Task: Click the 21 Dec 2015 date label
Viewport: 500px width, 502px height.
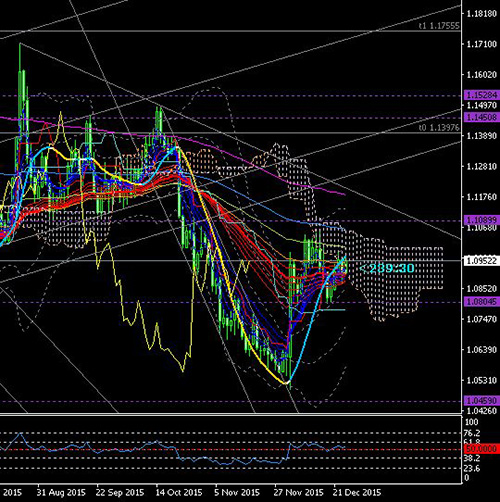Action: pos(357,493)
